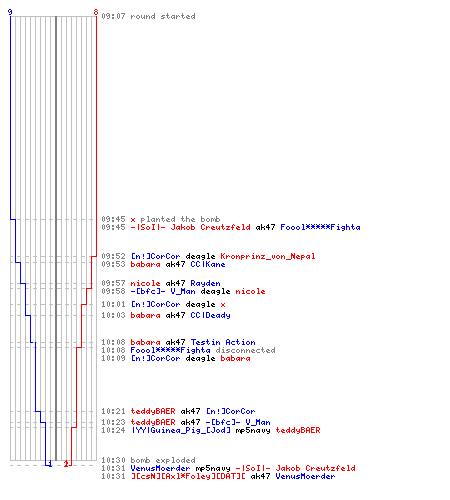Click CC|Deady victim name
Viewport: 450px width, 500px height.
point(210,315)
